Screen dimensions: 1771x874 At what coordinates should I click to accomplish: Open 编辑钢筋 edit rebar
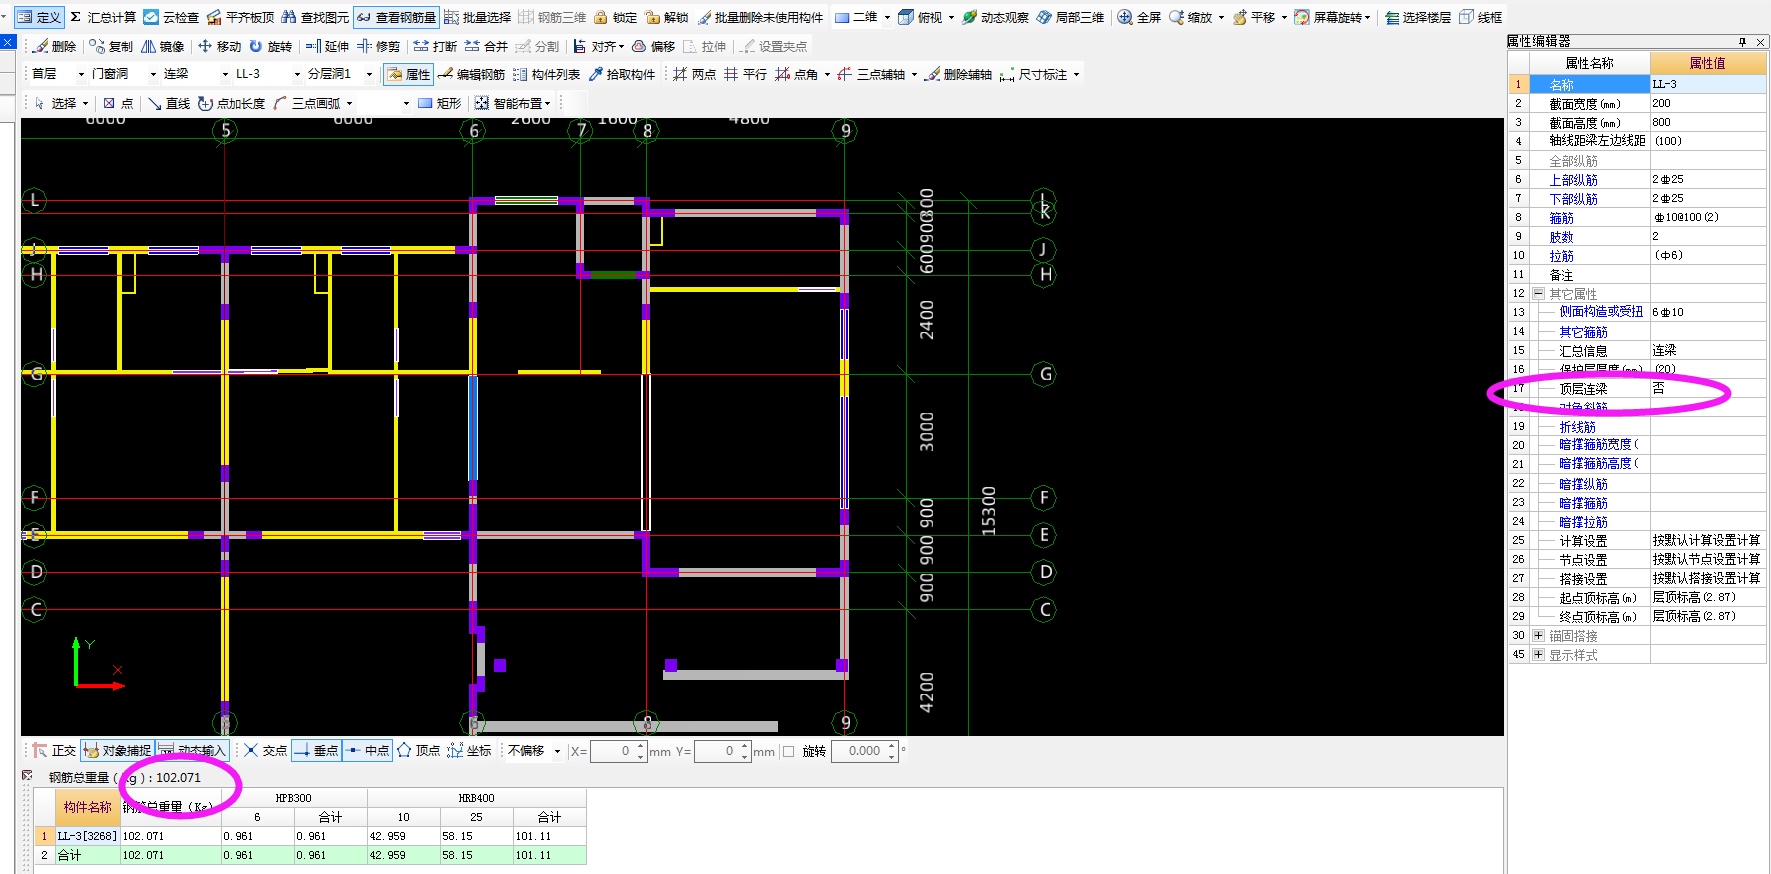471,74
